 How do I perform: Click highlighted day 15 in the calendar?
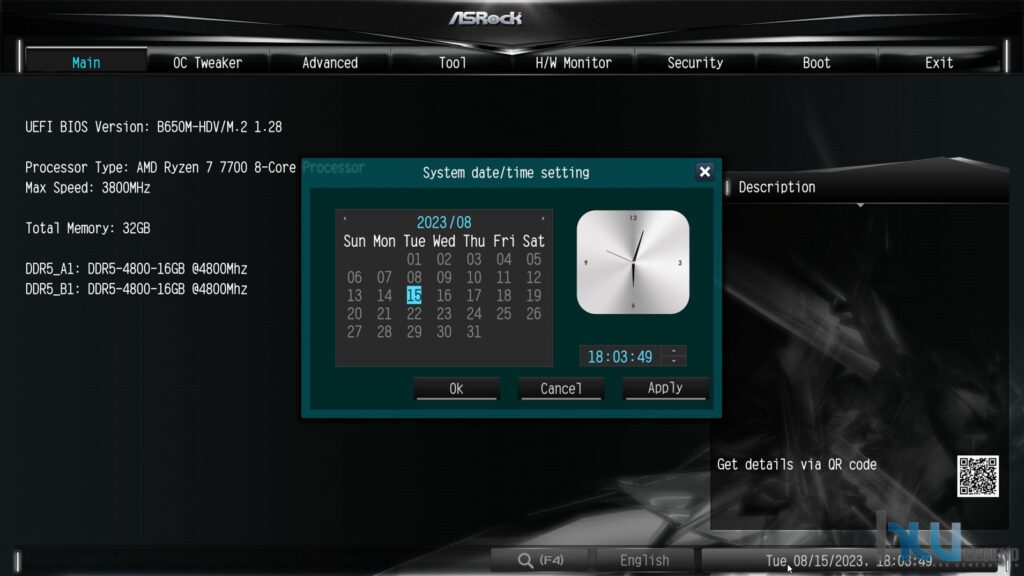[414, 295]
